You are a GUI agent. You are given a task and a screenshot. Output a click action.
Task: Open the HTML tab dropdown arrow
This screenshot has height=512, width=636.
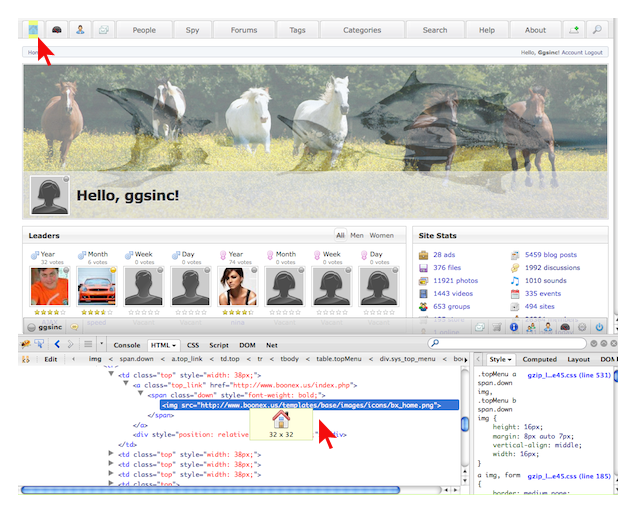[x=173, y=344]
